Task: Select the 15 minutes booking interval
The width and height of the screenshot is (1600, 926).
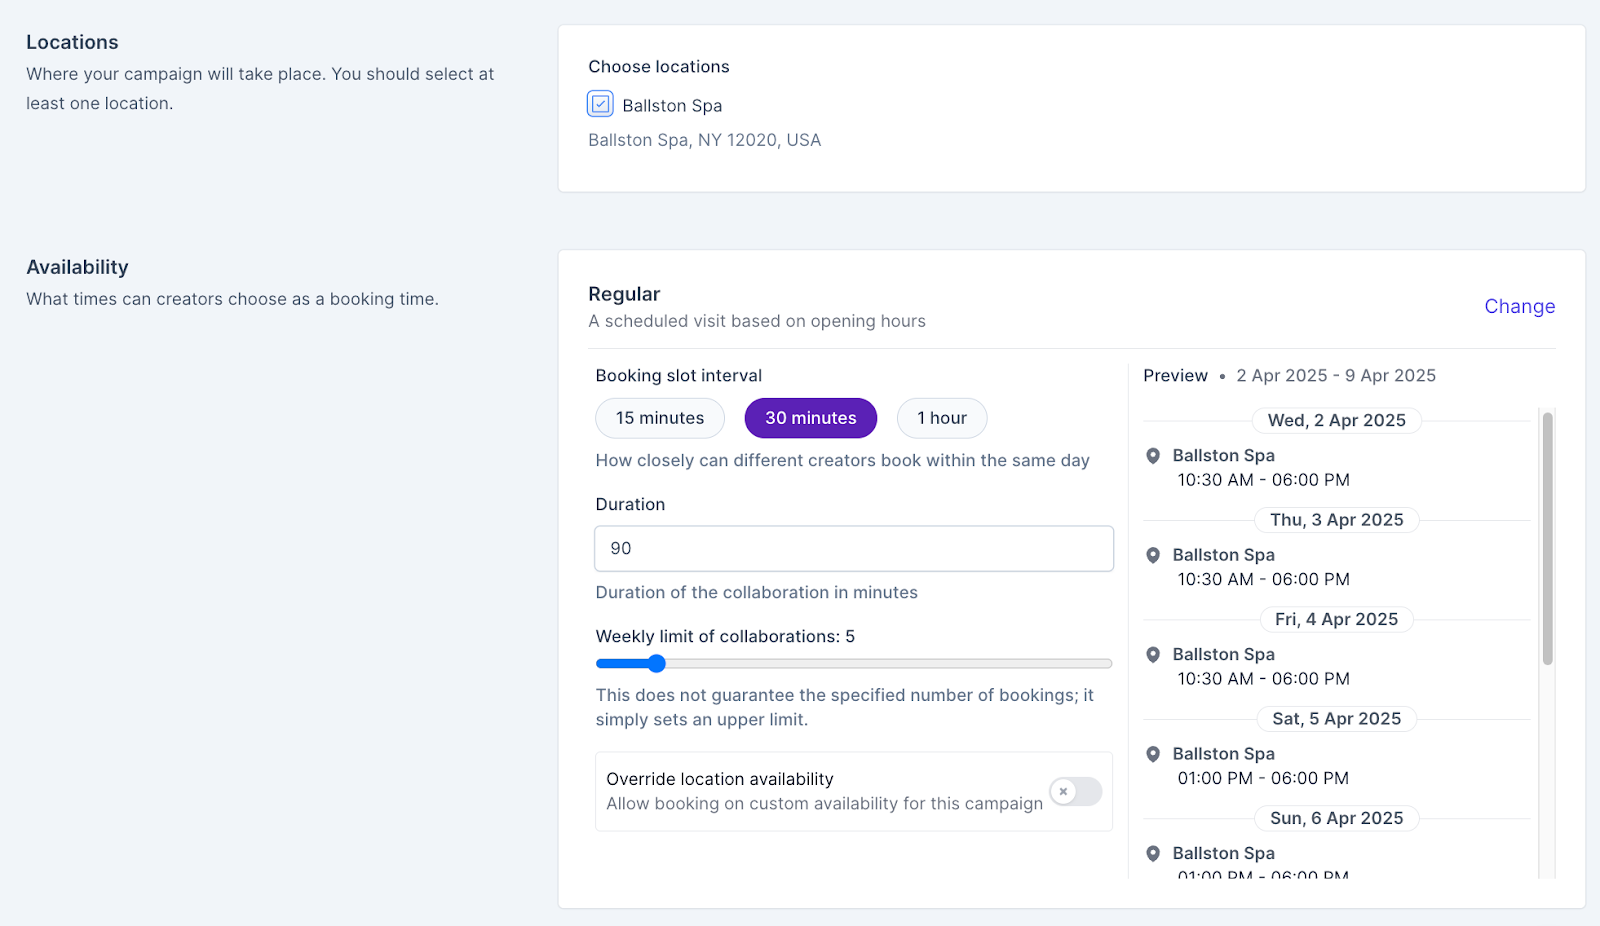Action: pos(660,418)
